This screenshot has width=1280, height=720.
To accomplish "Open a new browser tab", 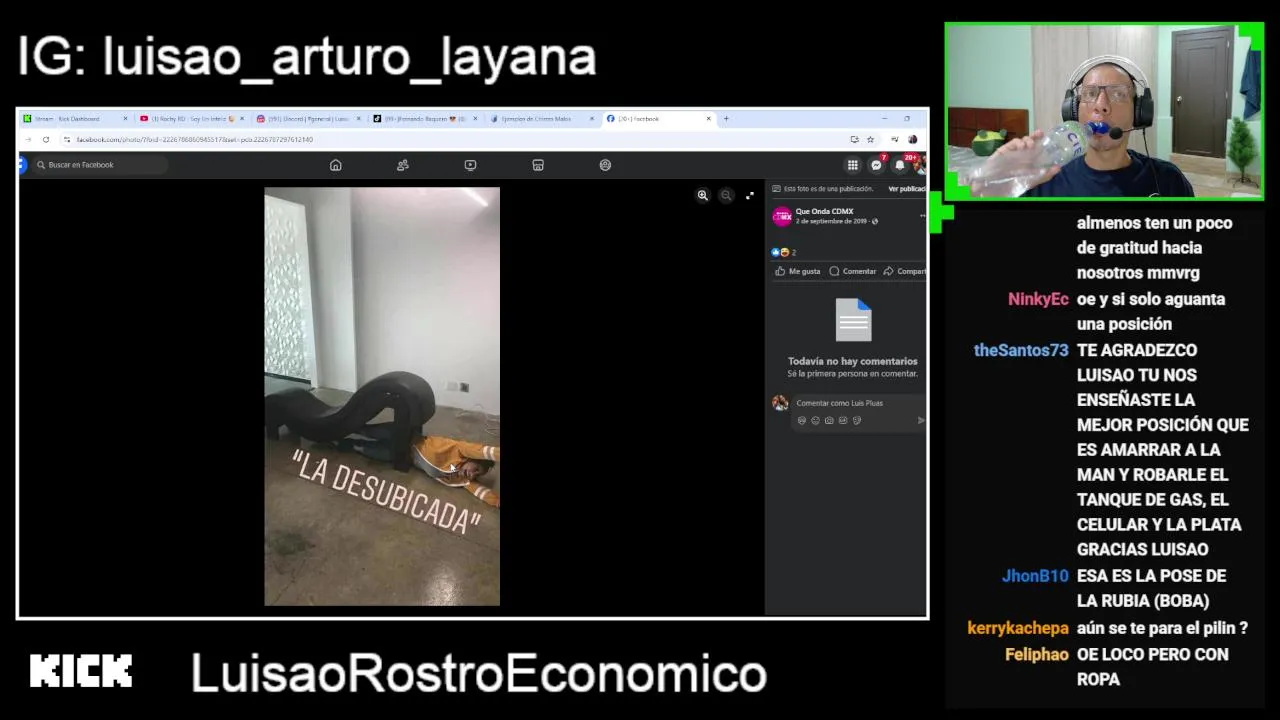I will [x=726, y=118].
